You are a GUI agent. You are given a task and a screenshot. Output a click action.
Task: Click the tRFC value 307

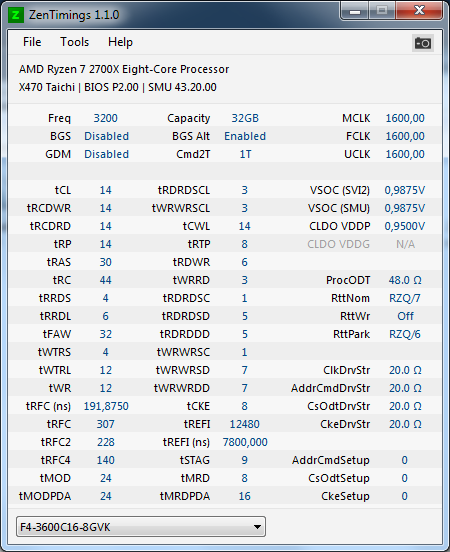[106, 424]
